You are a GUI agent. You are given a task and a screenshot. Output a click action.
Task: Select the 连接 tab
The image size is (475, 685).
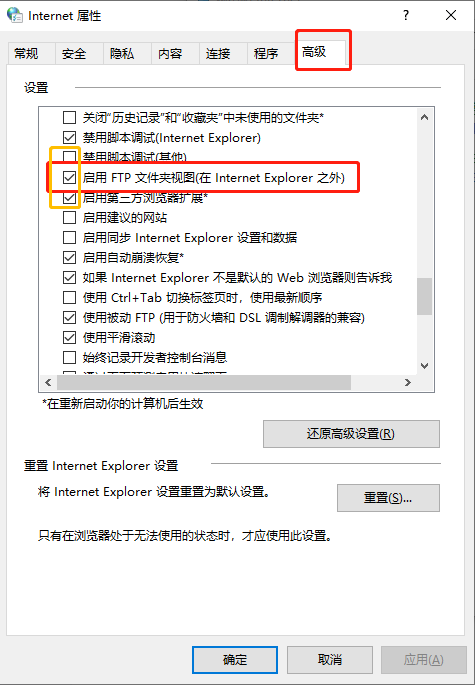point(218,54)
